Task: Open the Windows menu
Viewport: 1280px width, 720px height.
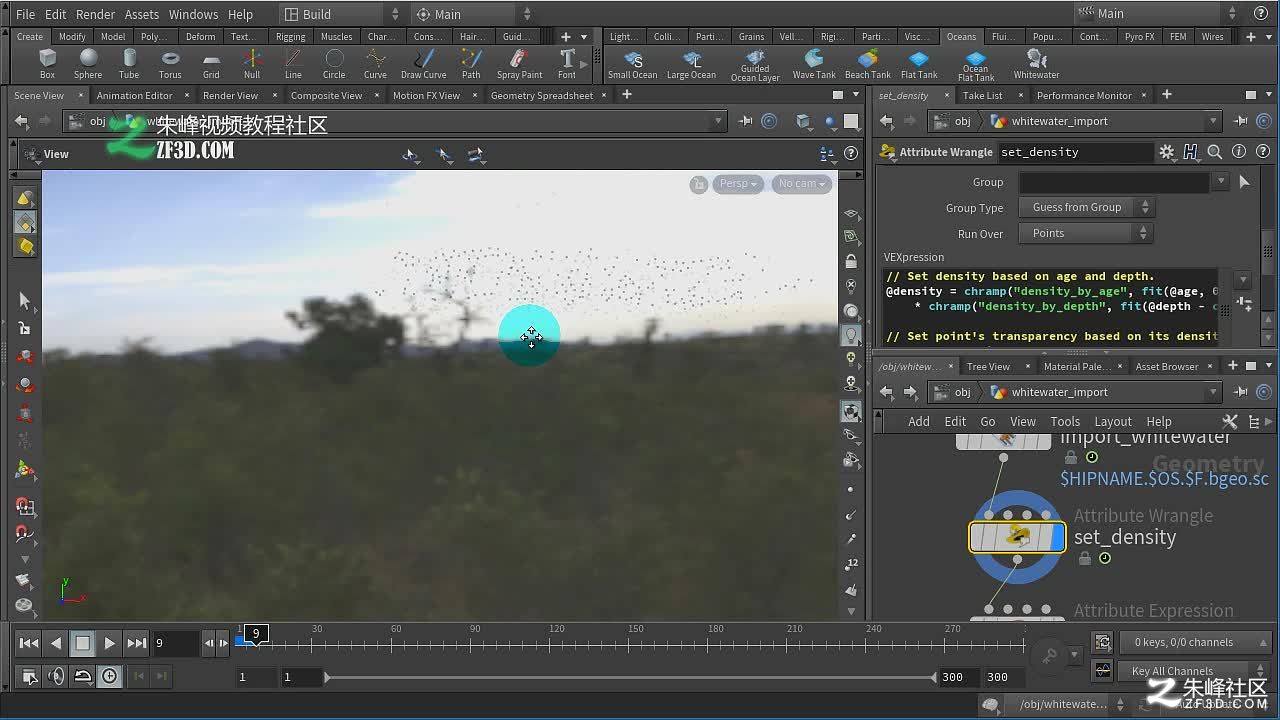Action: (x=193, y=14)
